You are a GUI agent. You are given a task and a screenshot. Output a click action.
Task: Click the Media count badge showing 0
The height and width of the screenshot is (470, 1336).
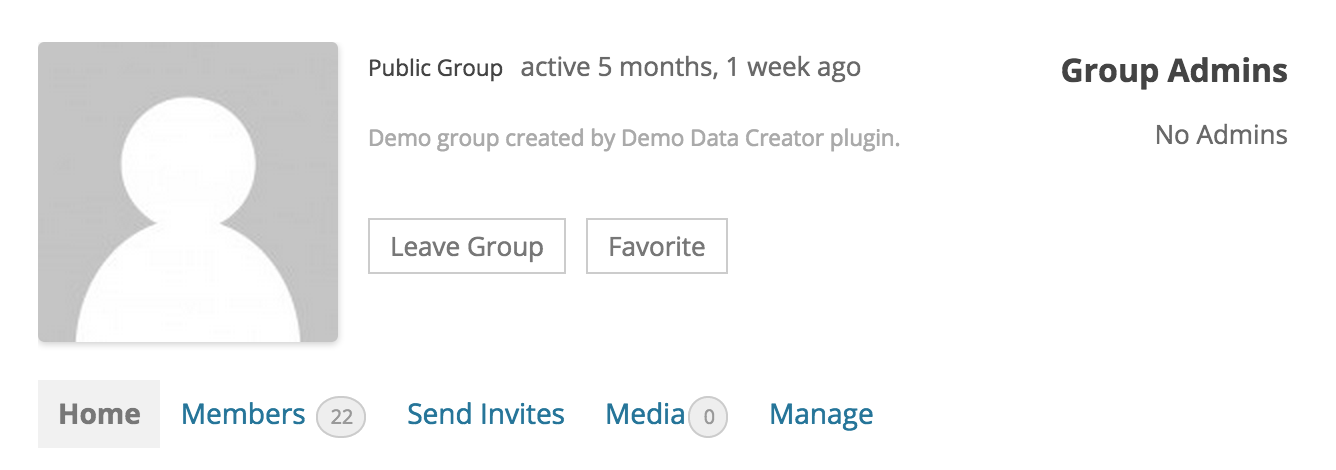(x=709, y=417)
